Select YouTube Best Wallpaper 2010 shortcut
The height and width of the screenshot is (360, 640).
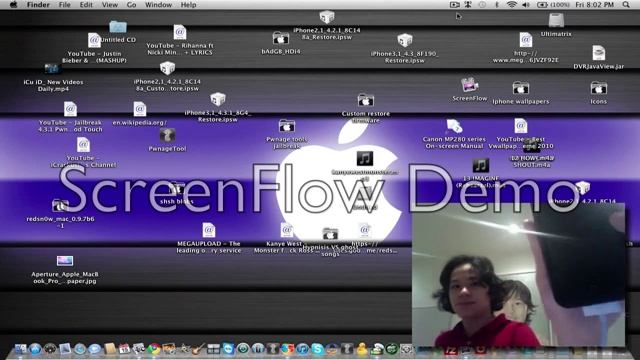coord(520,126)
